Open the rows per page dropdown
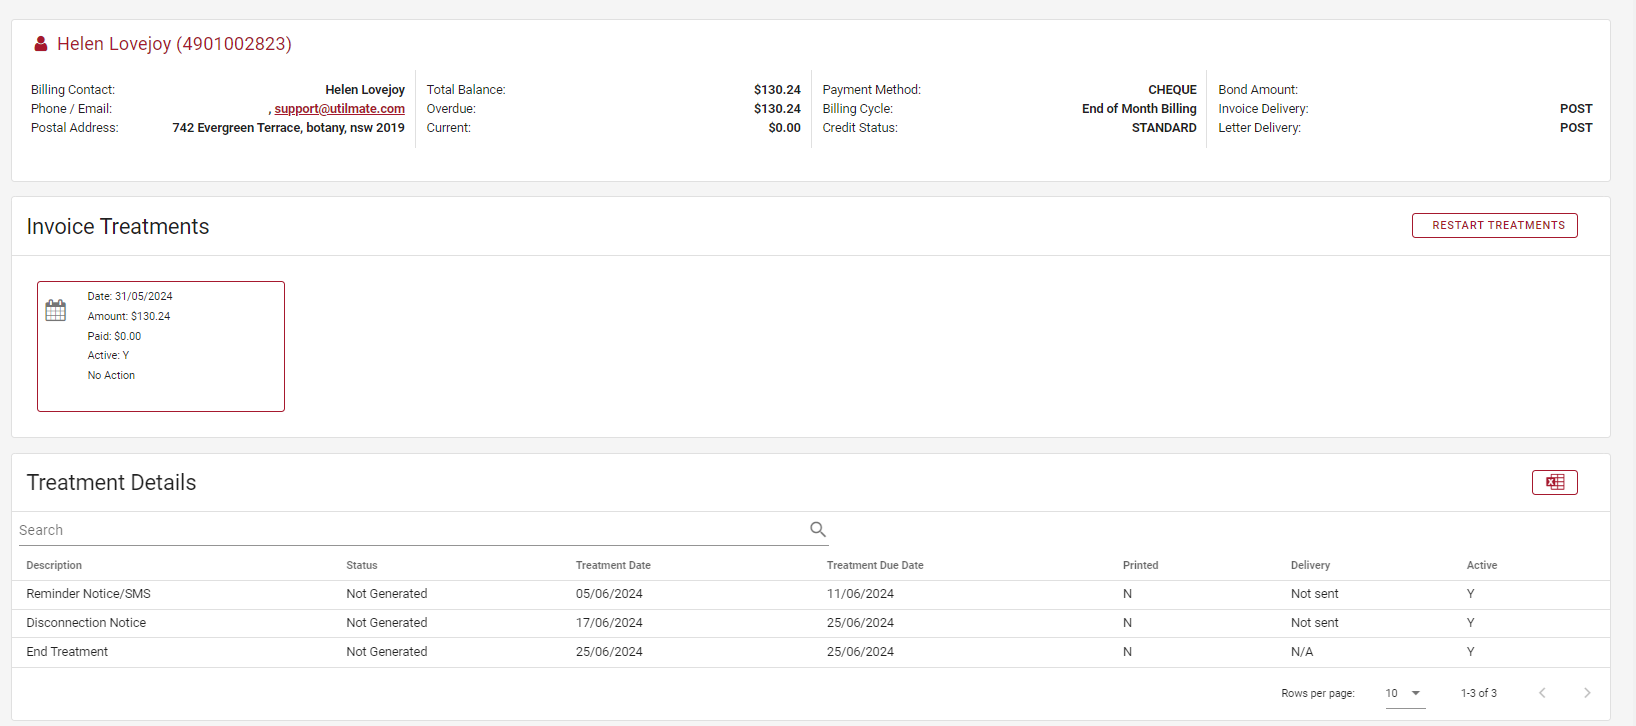The image size is (1636, 726). coord(1404,693)
